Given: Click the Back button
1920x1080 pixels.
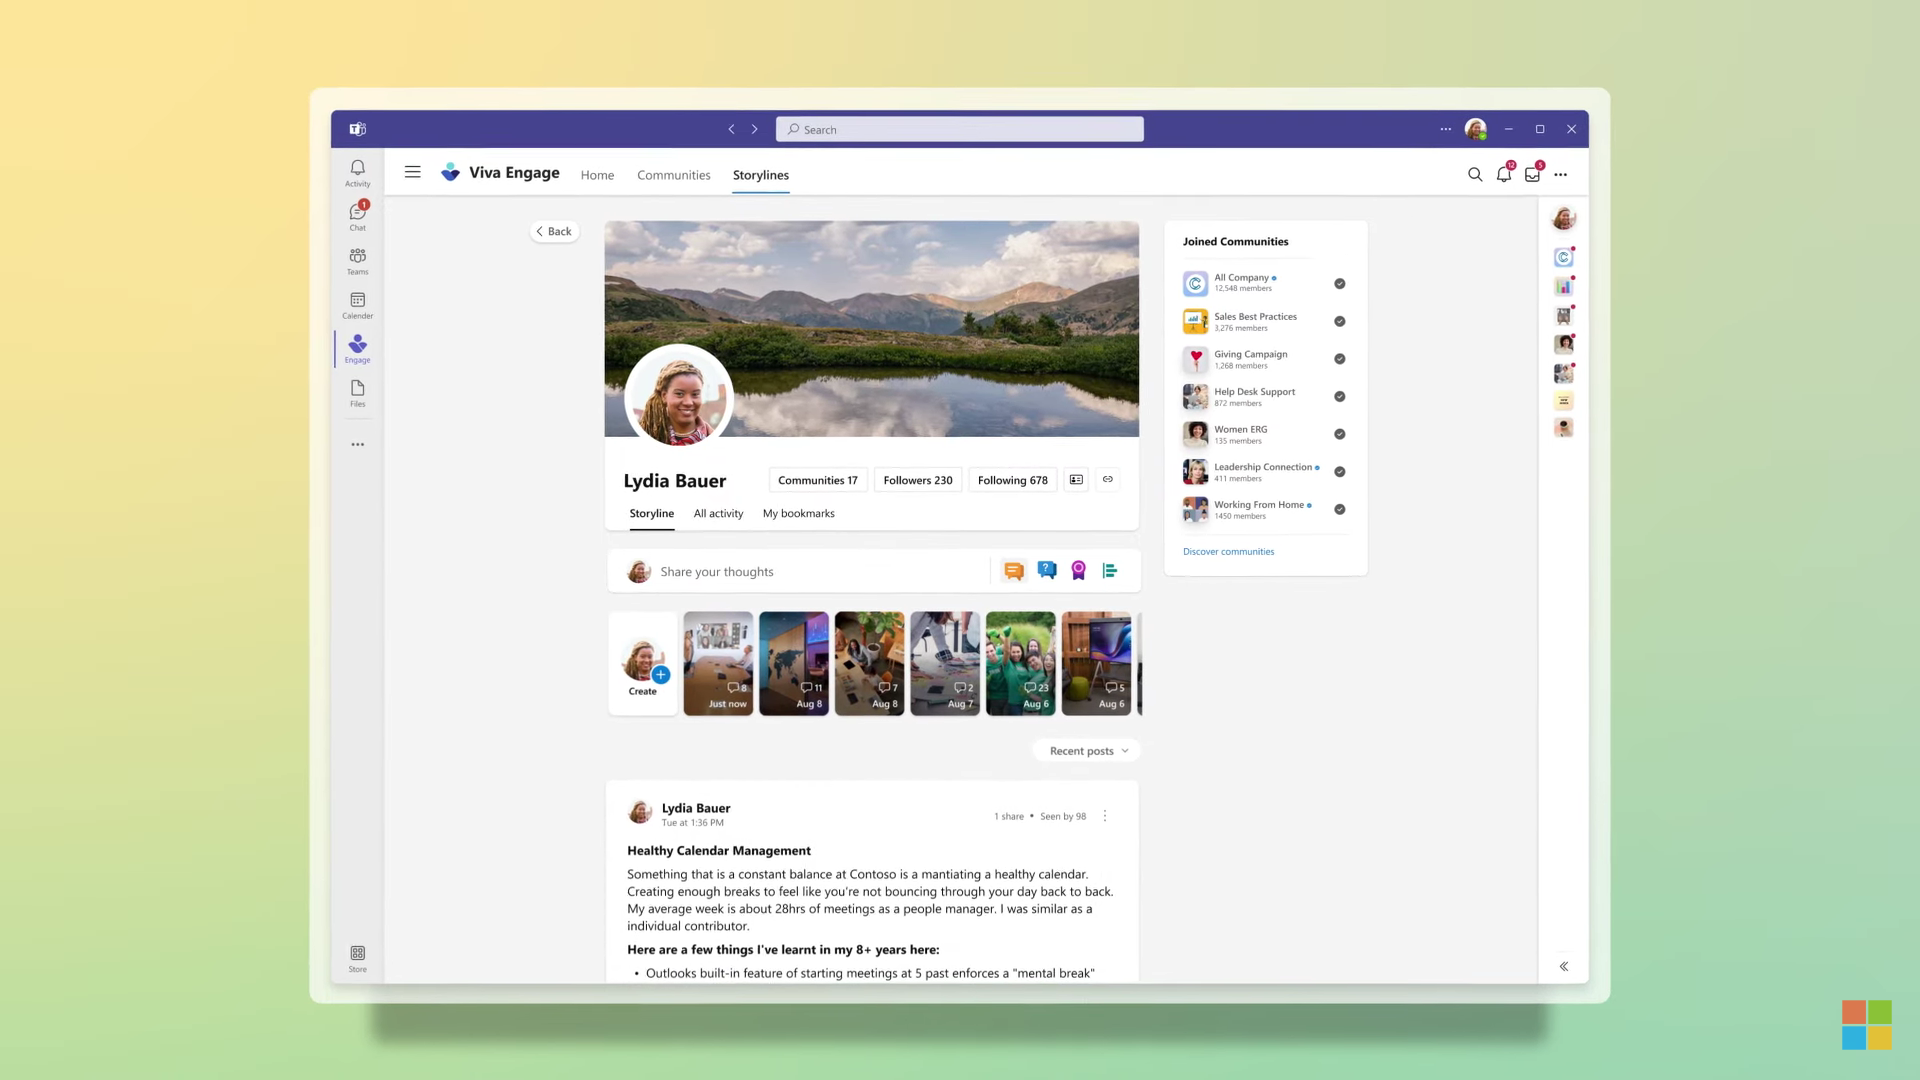Looking at the screenshot, I should point(554,231).
